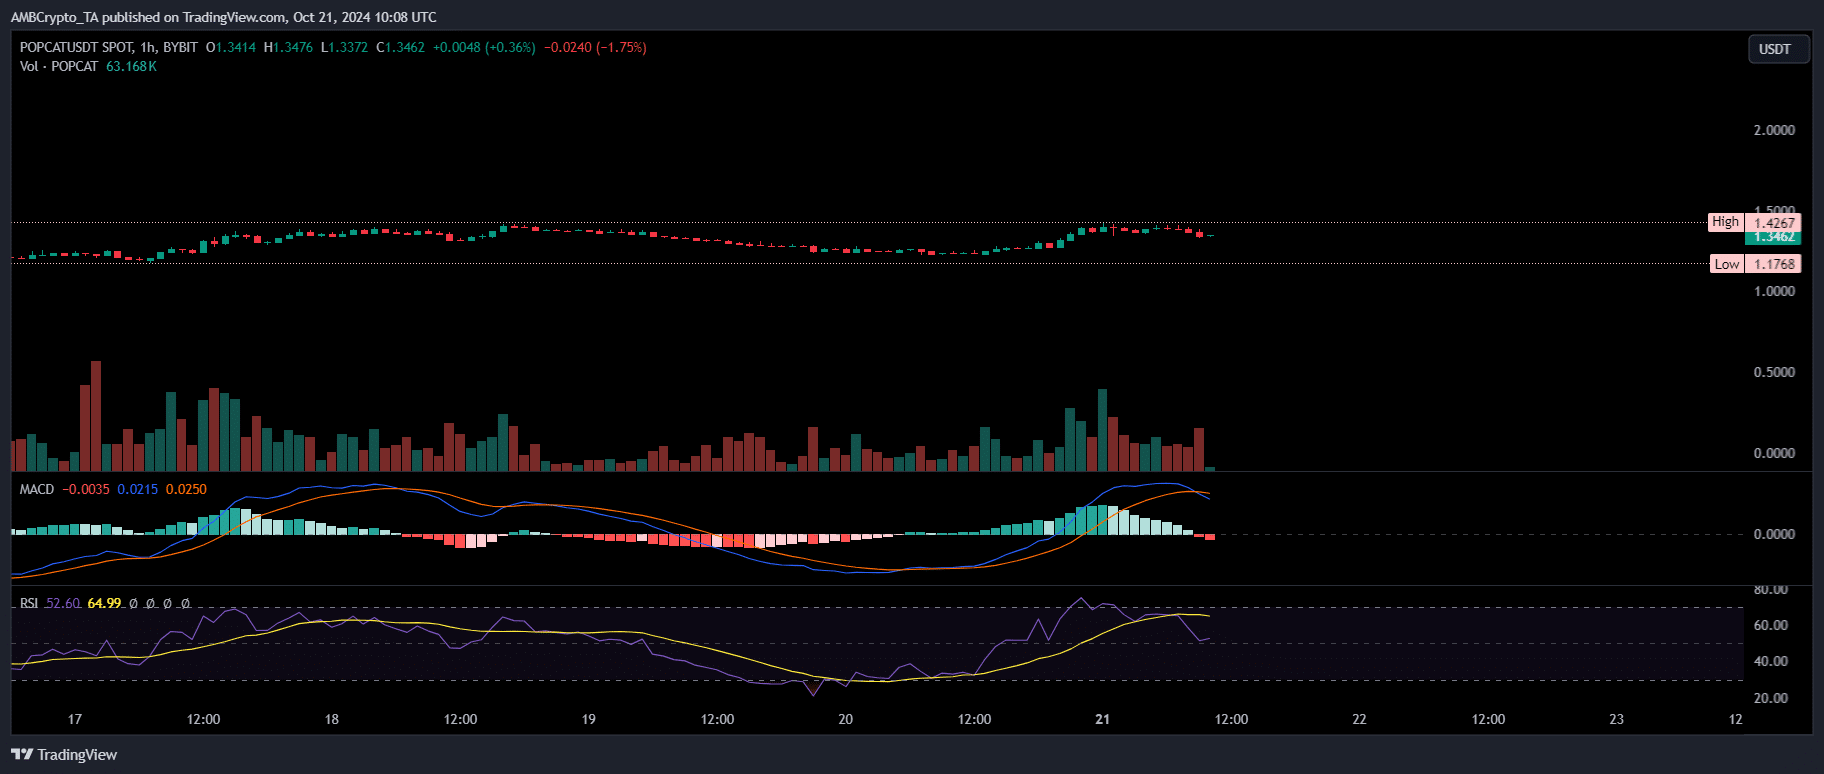This screenshot has width=1824, height=774.
Task: Click the 2.0000 price axis level
Action: pyautogui.click(x=1774, y=130)
